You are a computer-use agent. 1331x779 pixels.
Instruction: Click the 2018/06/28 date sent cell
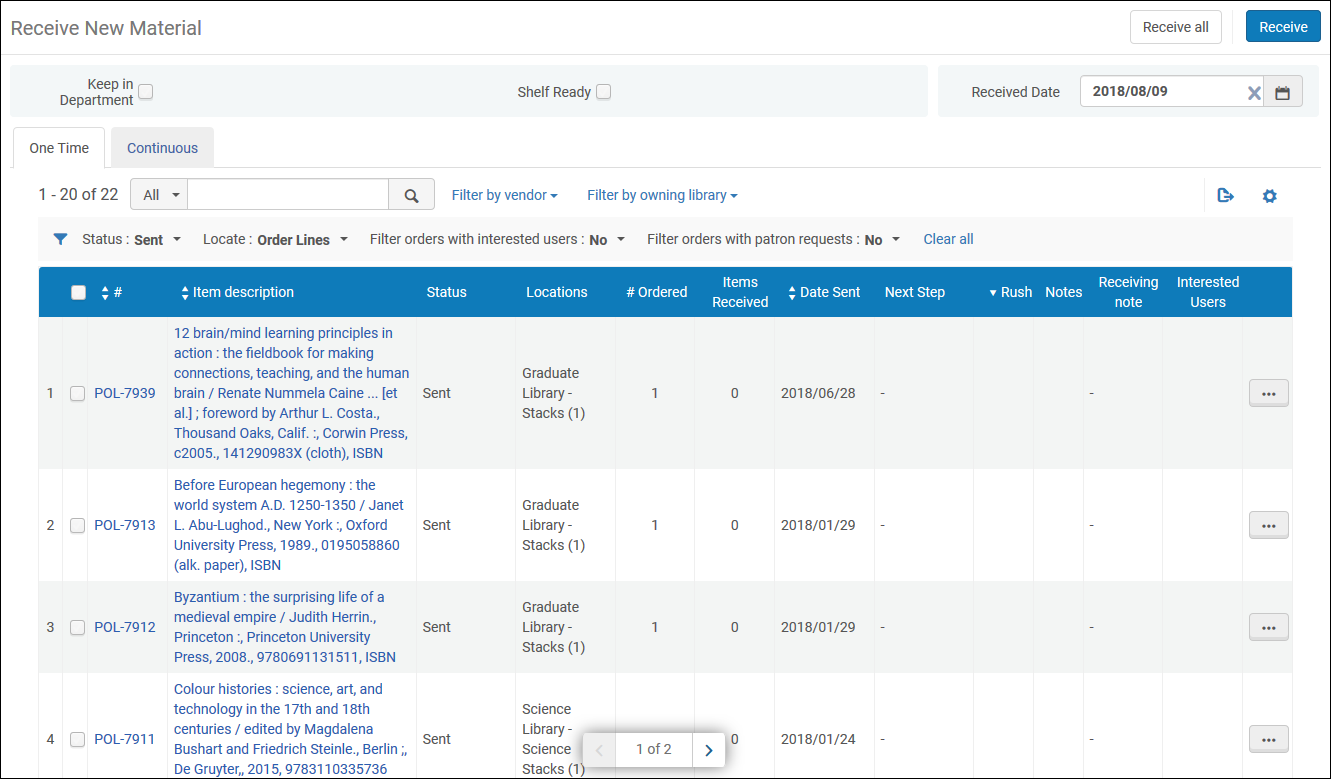click(x=818, y=393)
